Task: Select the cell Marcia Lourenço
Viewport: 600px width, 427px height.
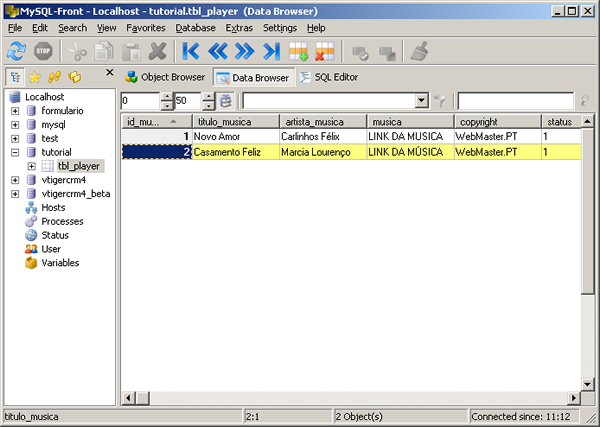Action: click(323, 152)
